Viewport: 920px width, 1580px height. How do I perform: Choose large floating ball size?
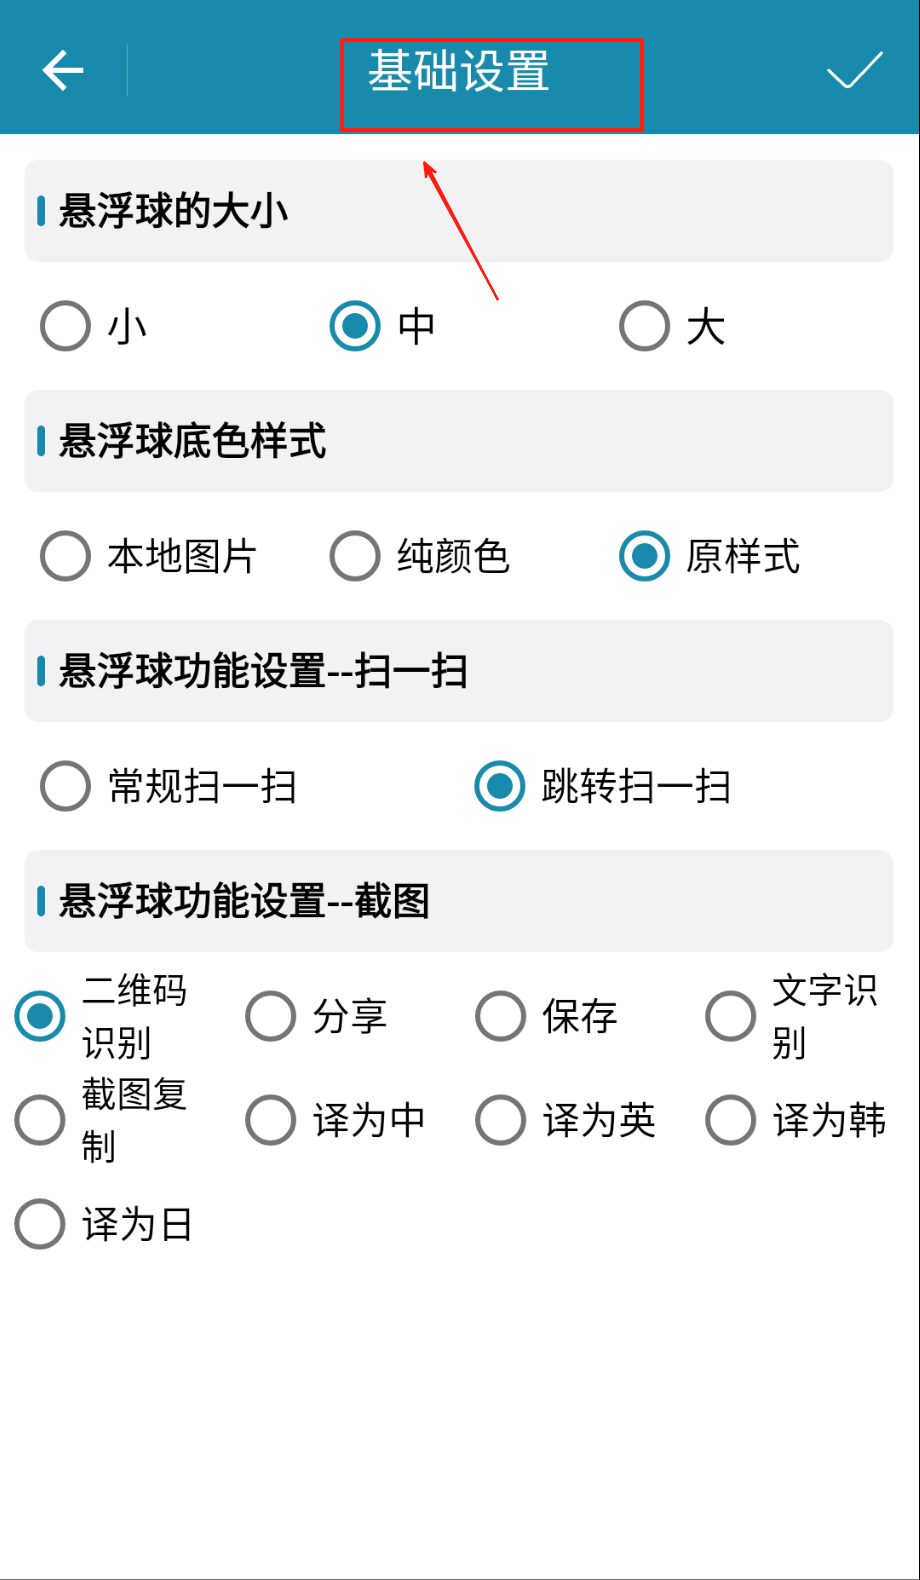pos(645,326)
